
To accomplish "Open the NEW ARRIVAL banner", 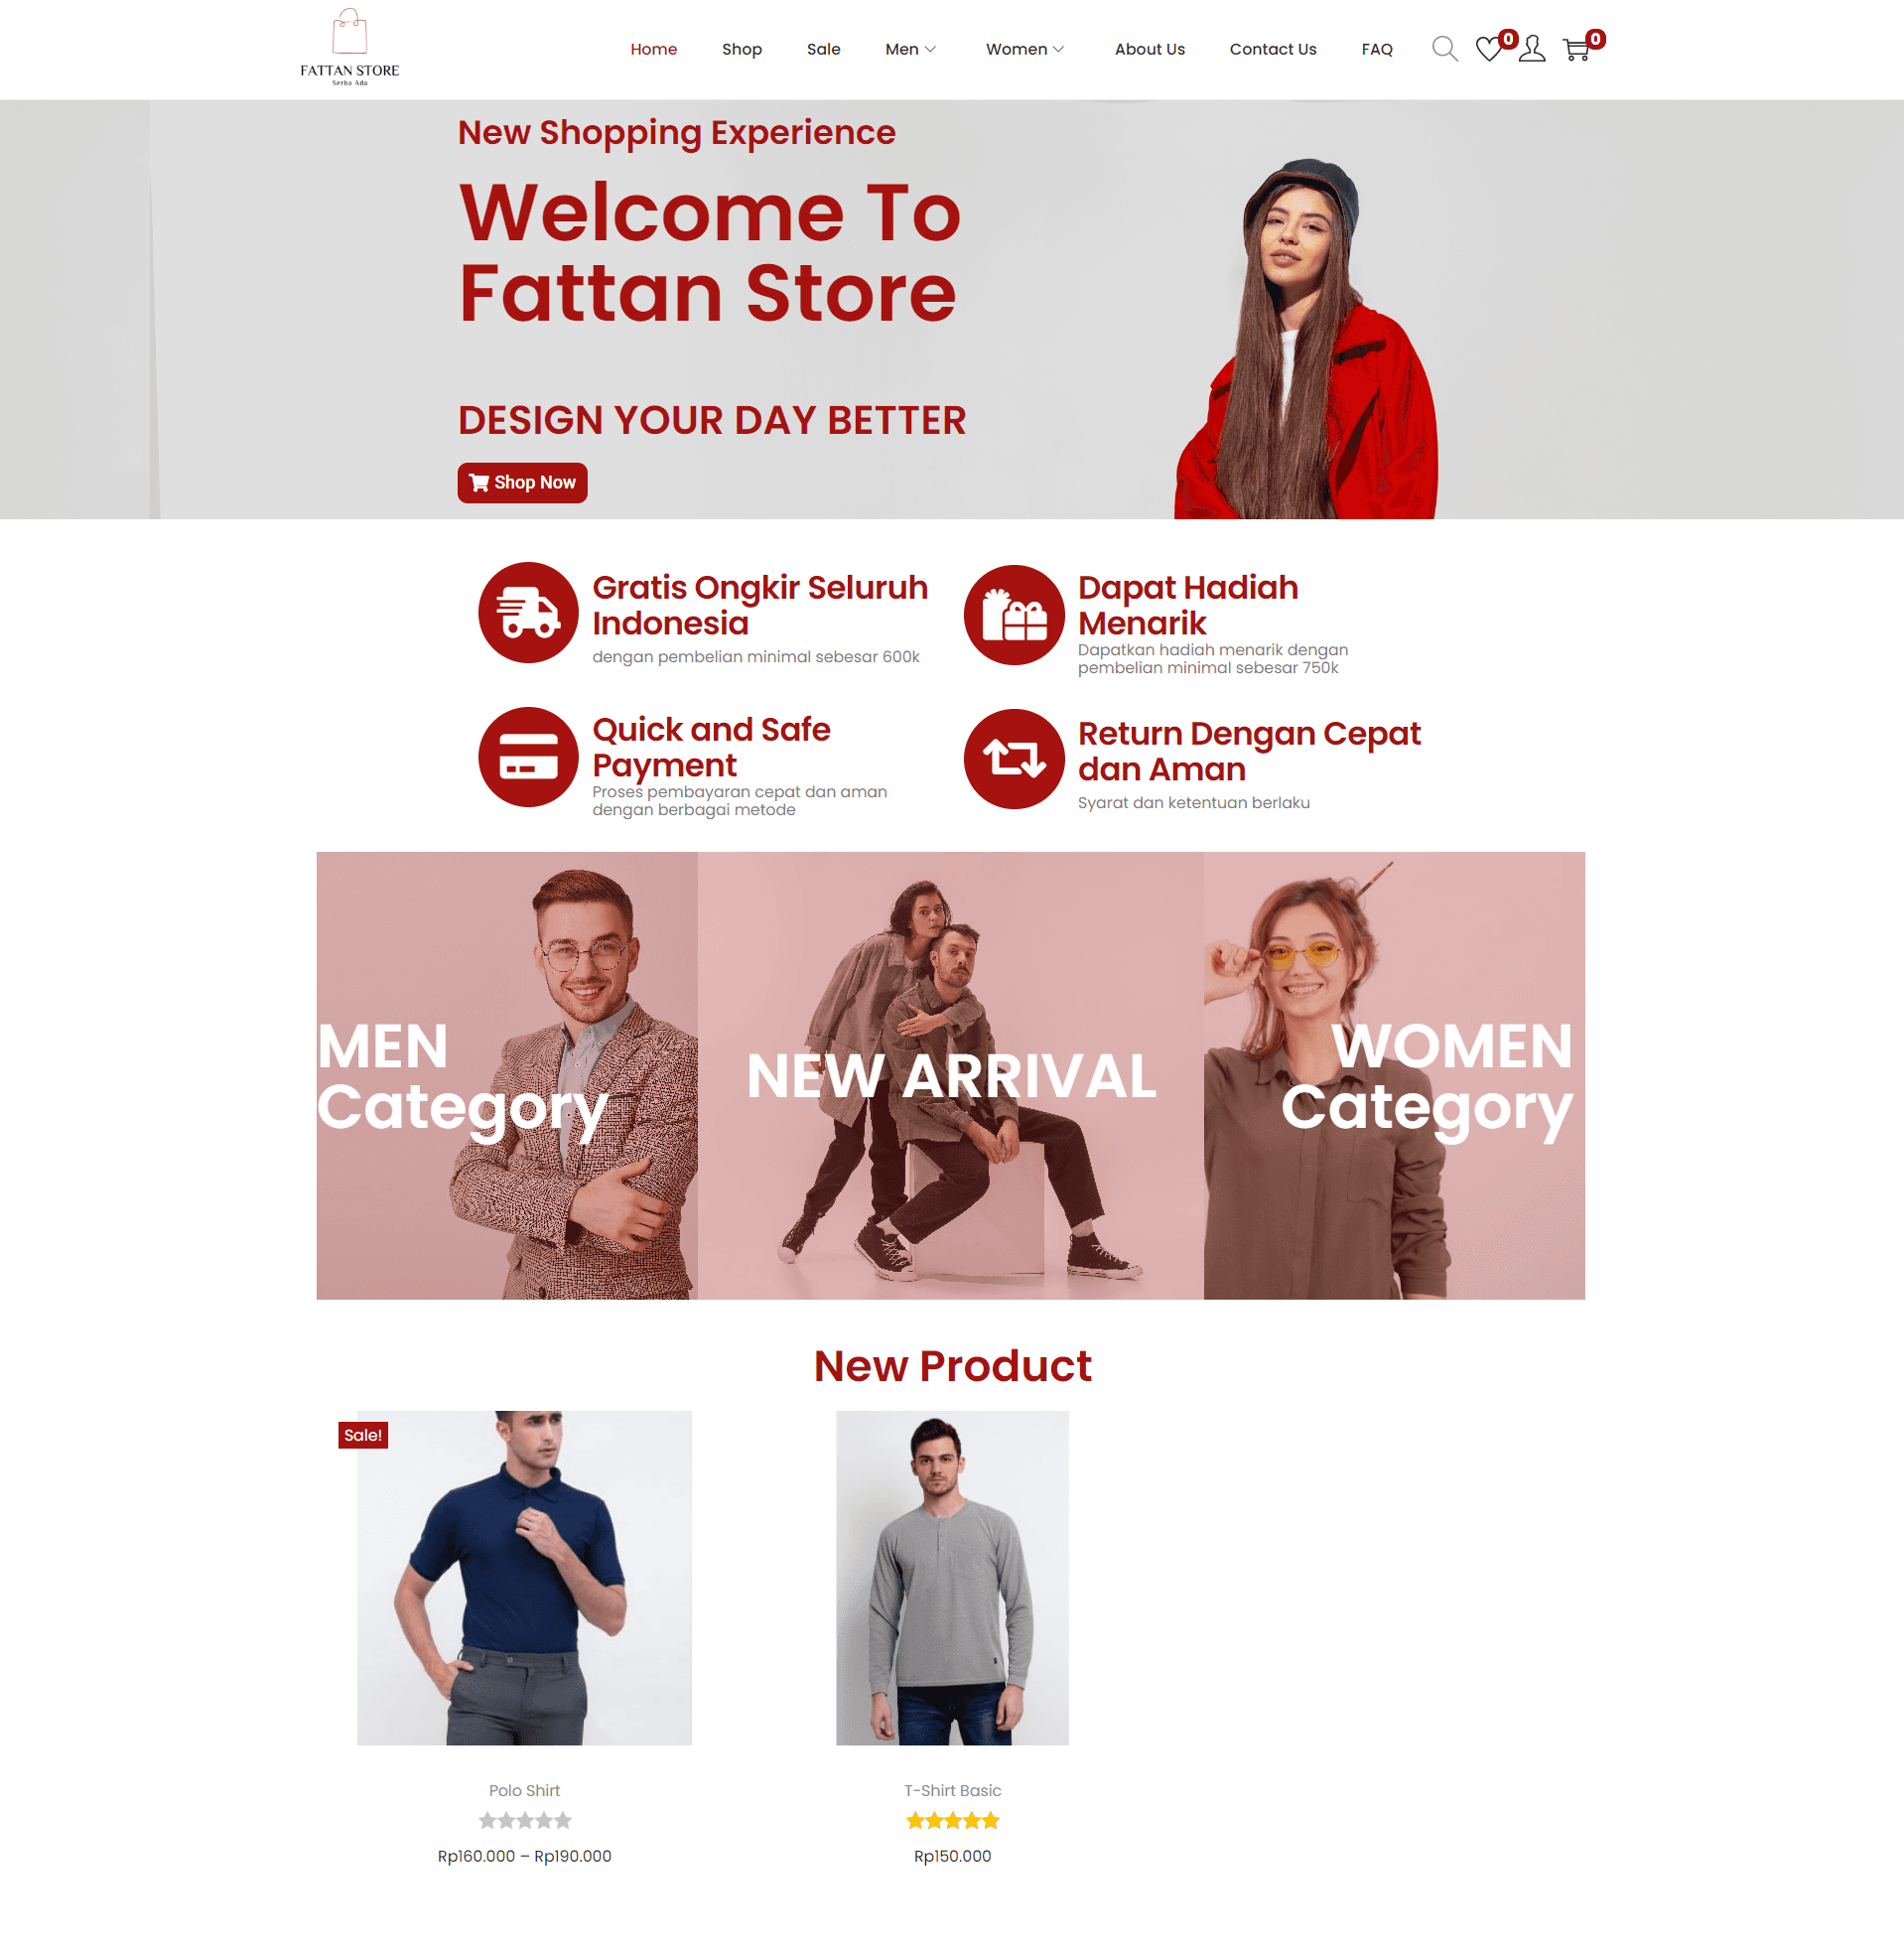I will coord(951,1076).
